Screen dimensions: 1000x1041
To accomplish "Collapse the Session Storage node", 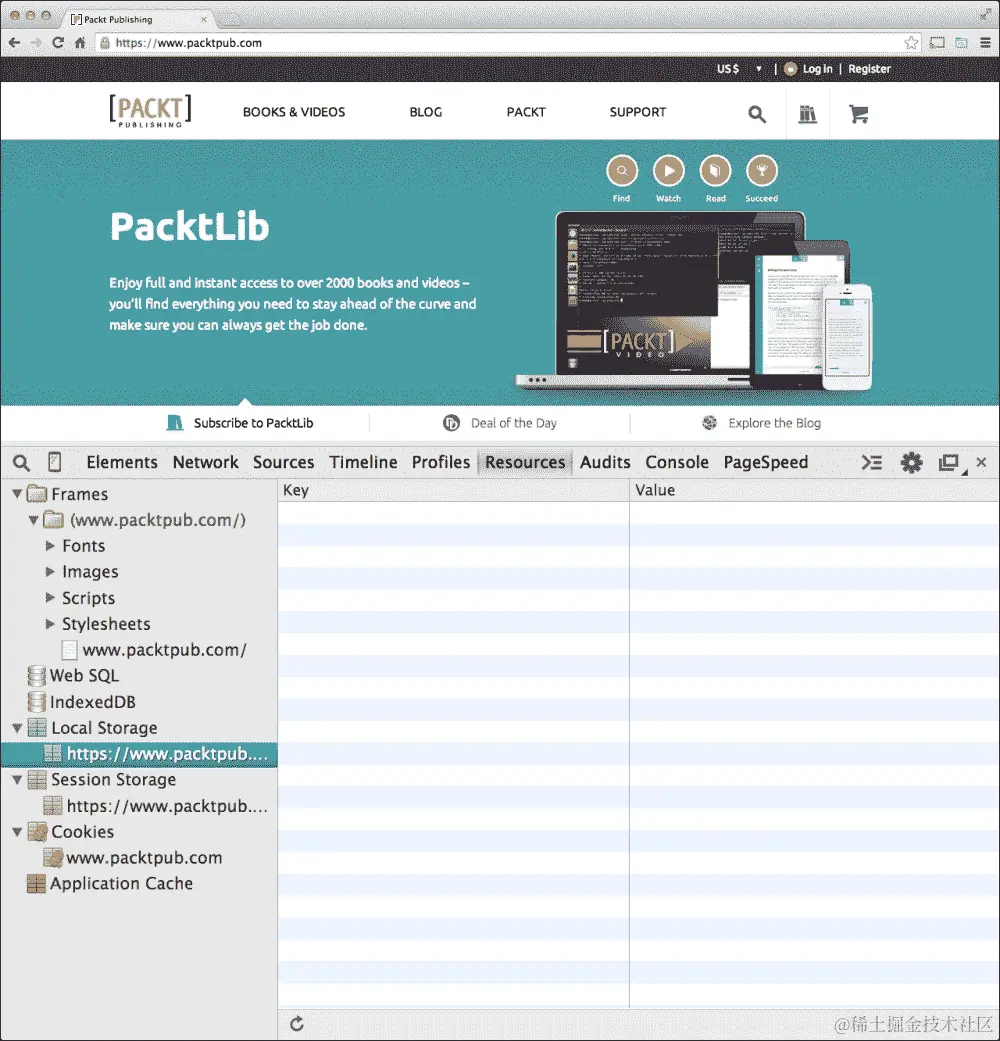I will [x=17, y=780].
